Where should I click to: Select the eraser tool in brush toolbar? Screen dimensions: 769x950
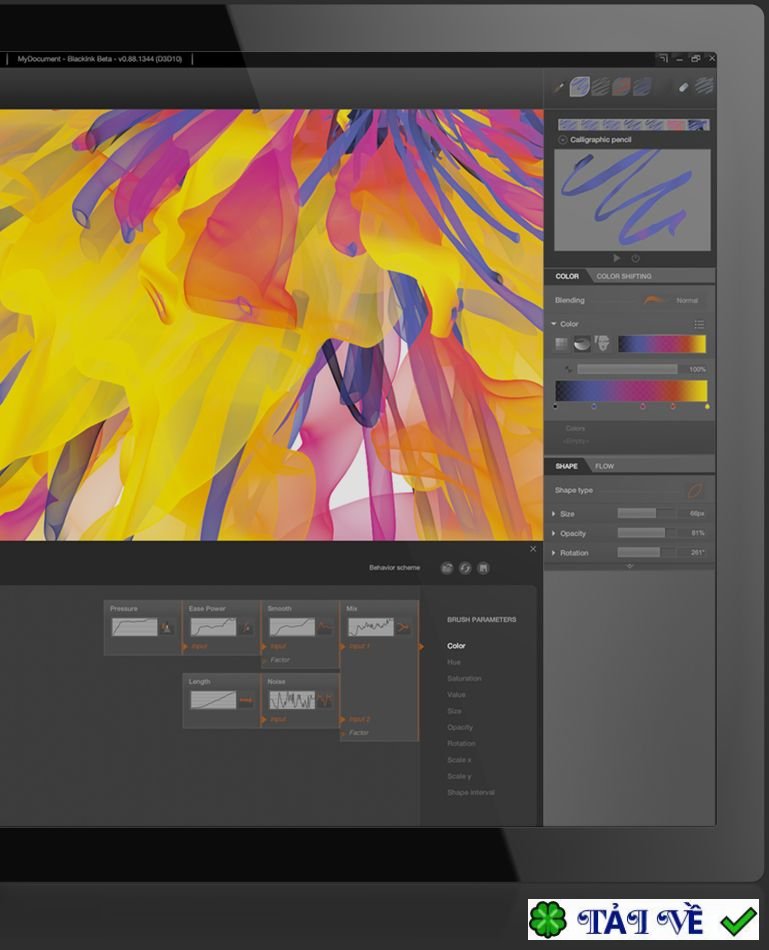point(684,87)
